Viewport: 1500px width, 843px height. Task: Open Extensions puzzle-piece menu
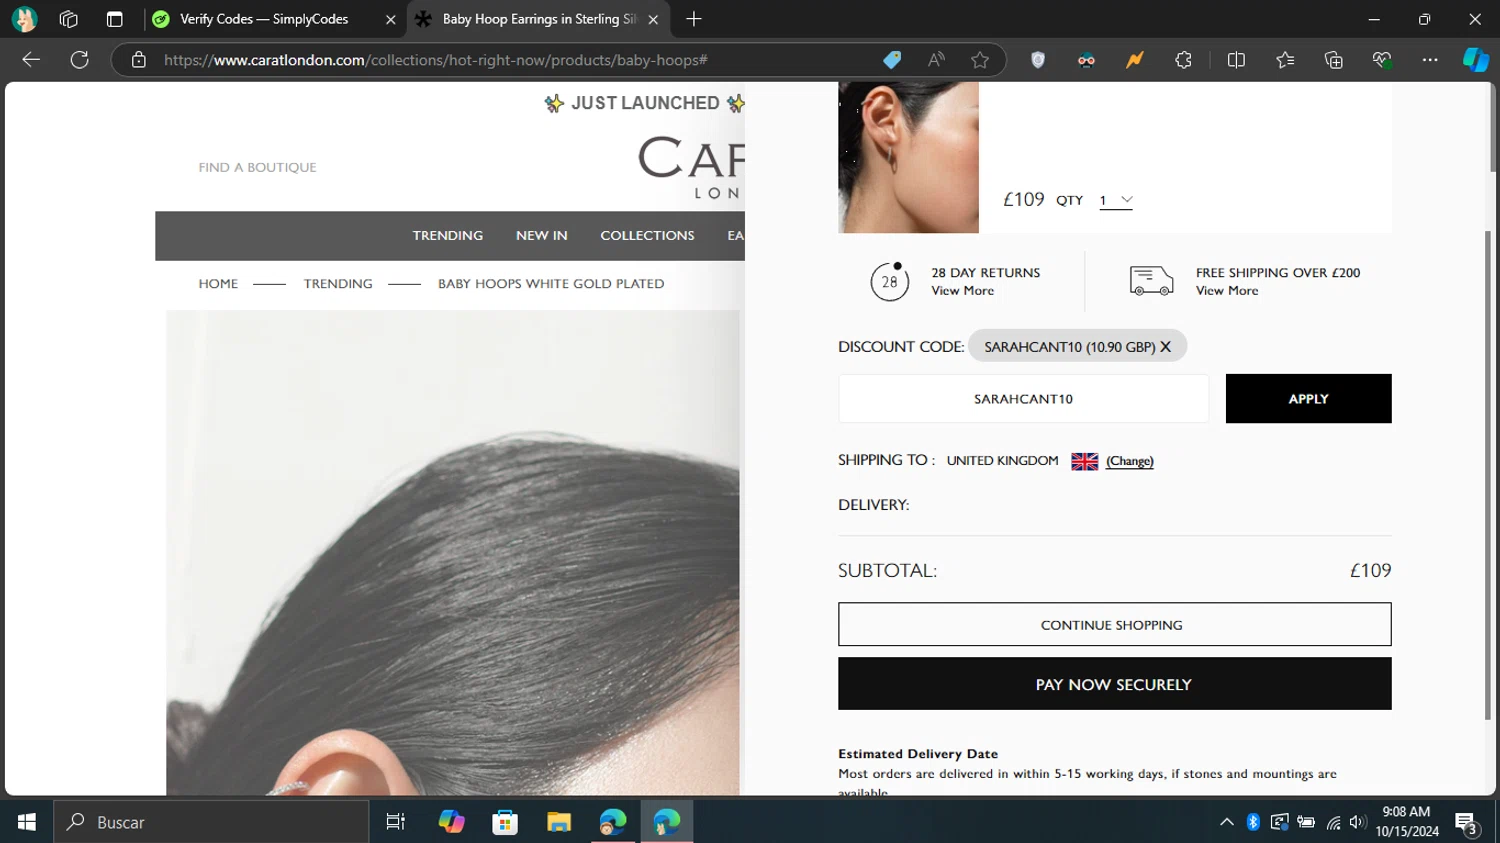pos(1183,60)
